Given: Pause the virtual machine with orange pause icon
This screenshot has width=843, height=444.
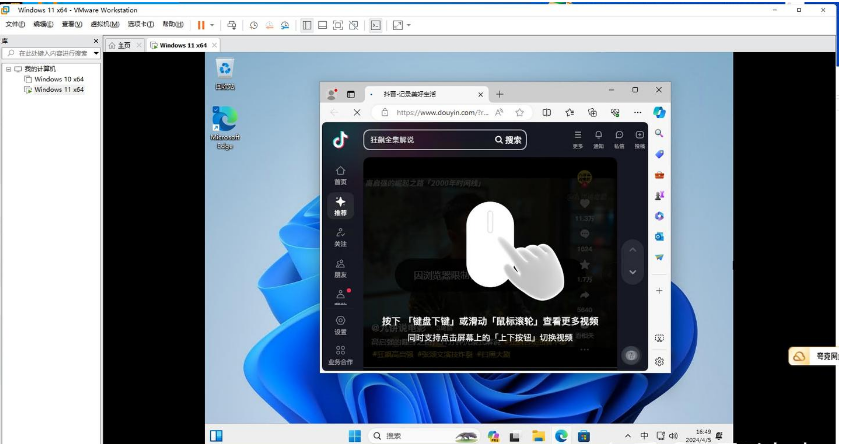Looking at the screenshot, I should click(201, 25).
